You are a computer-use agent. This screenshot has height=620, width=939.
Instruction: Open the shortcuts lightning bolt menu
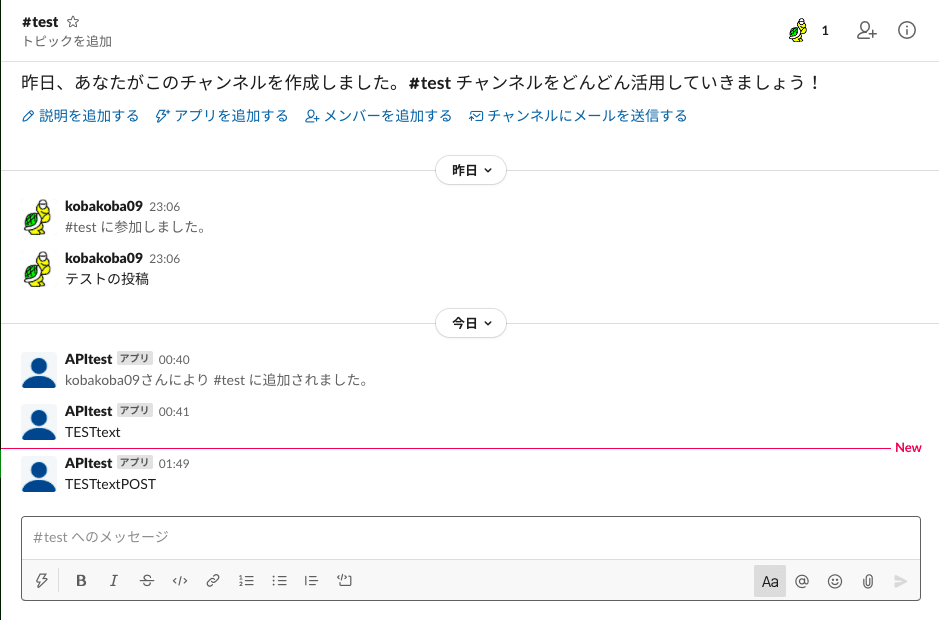coord(42,580)
